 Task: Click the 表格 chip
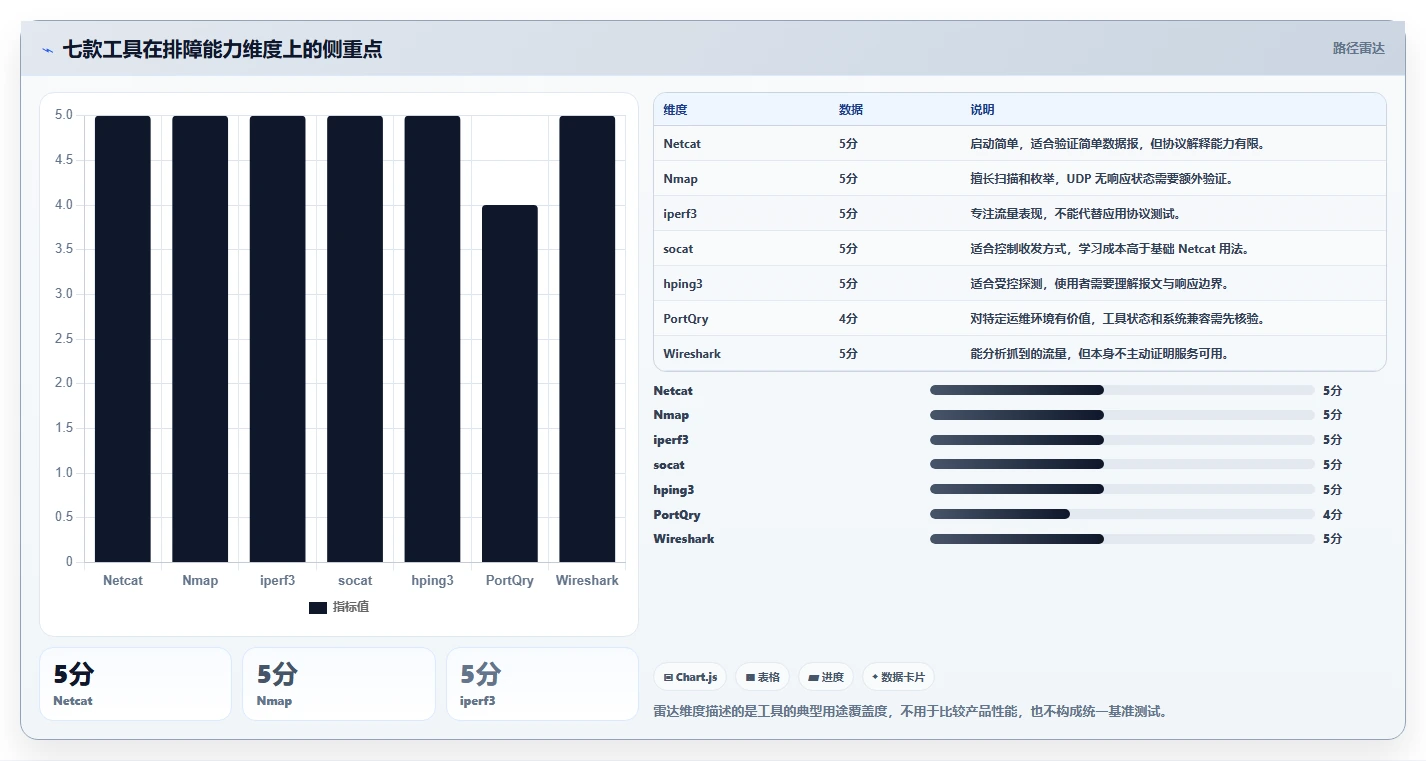(x=762, y=677)
